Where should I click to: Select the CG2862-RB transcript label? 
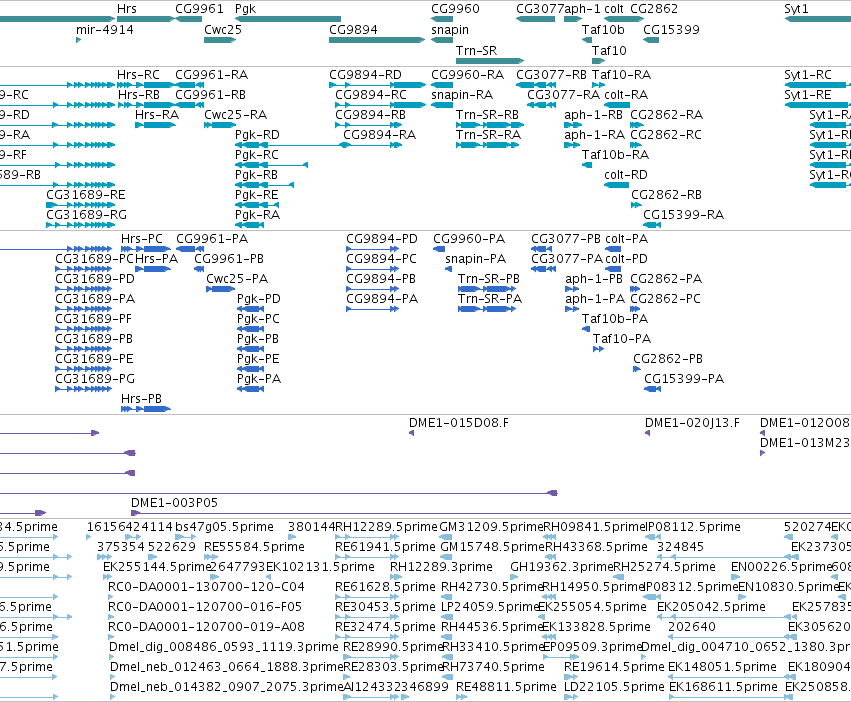[x=666, y=195]
